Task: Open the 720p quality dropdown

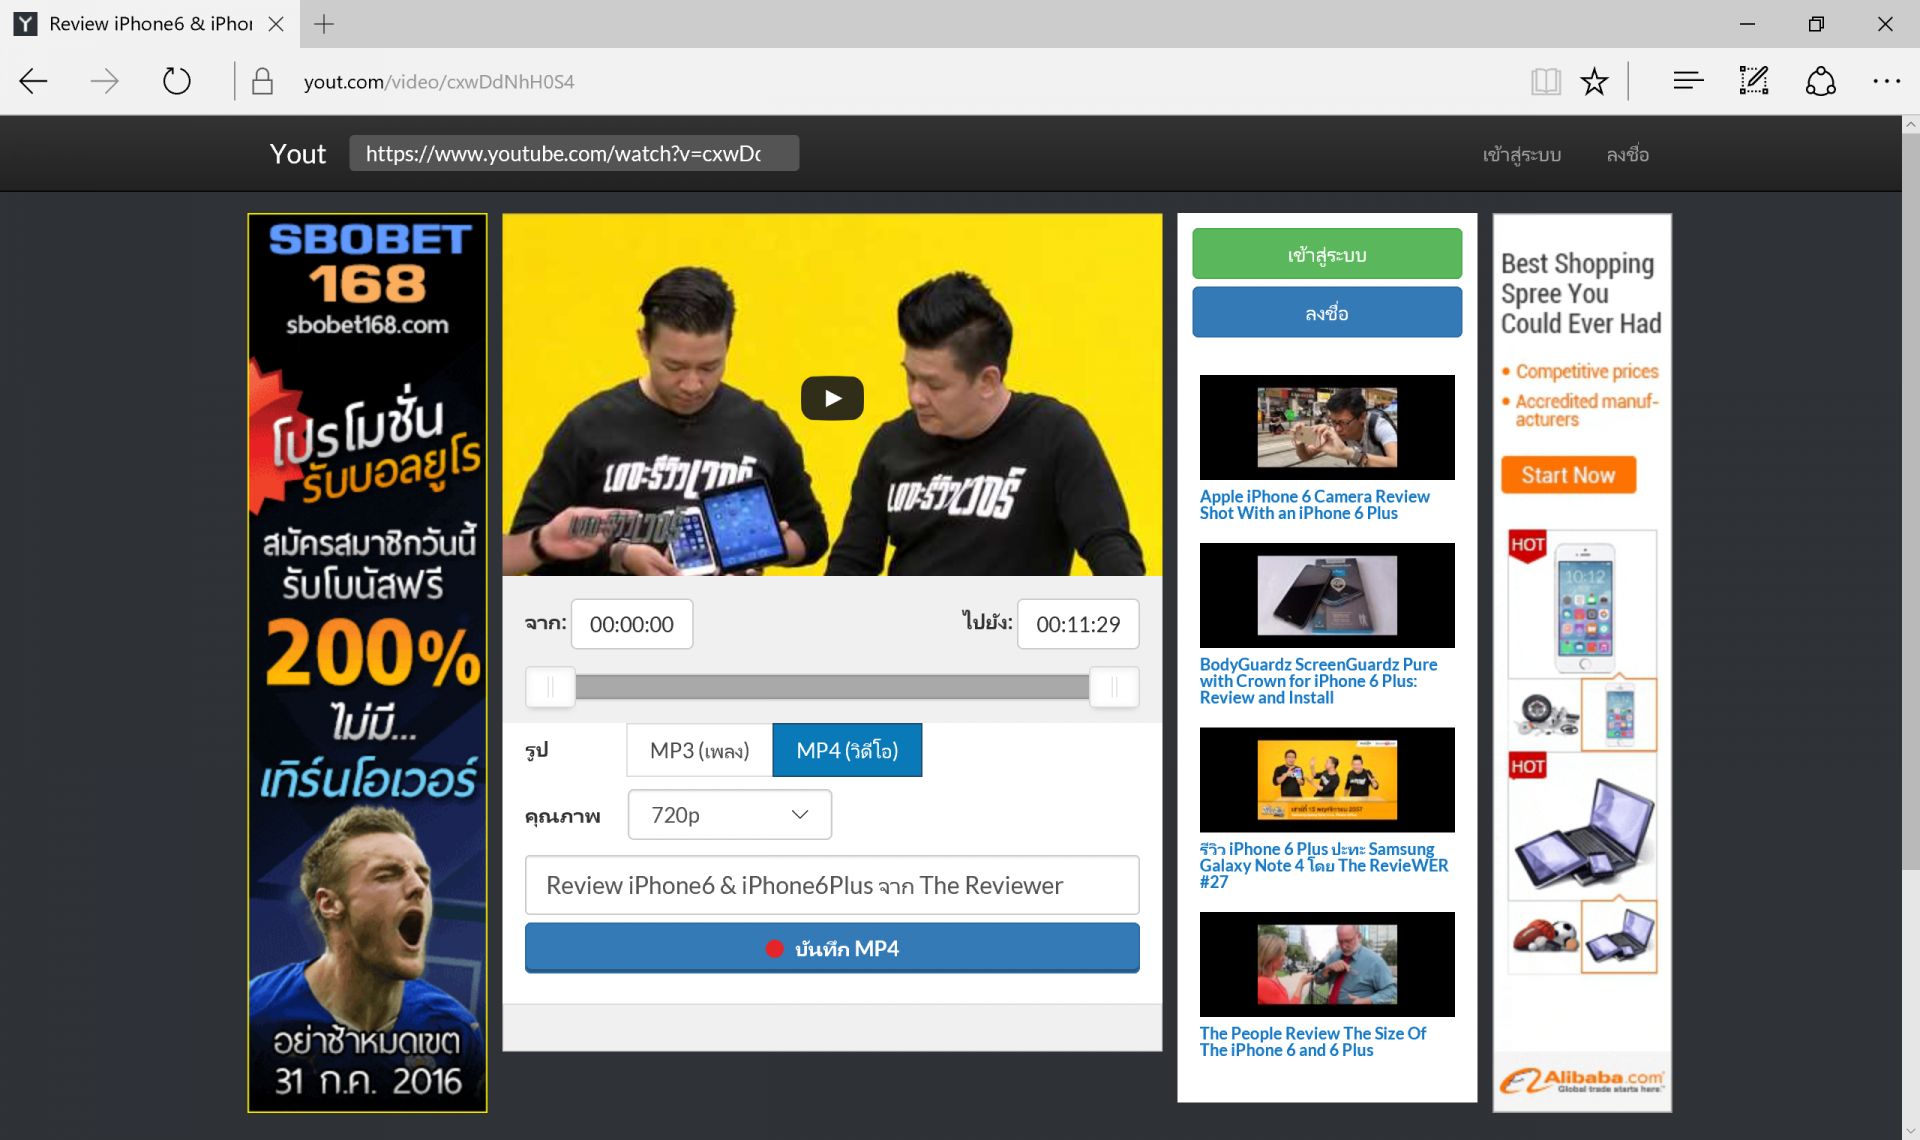Action: coord(729,815)
